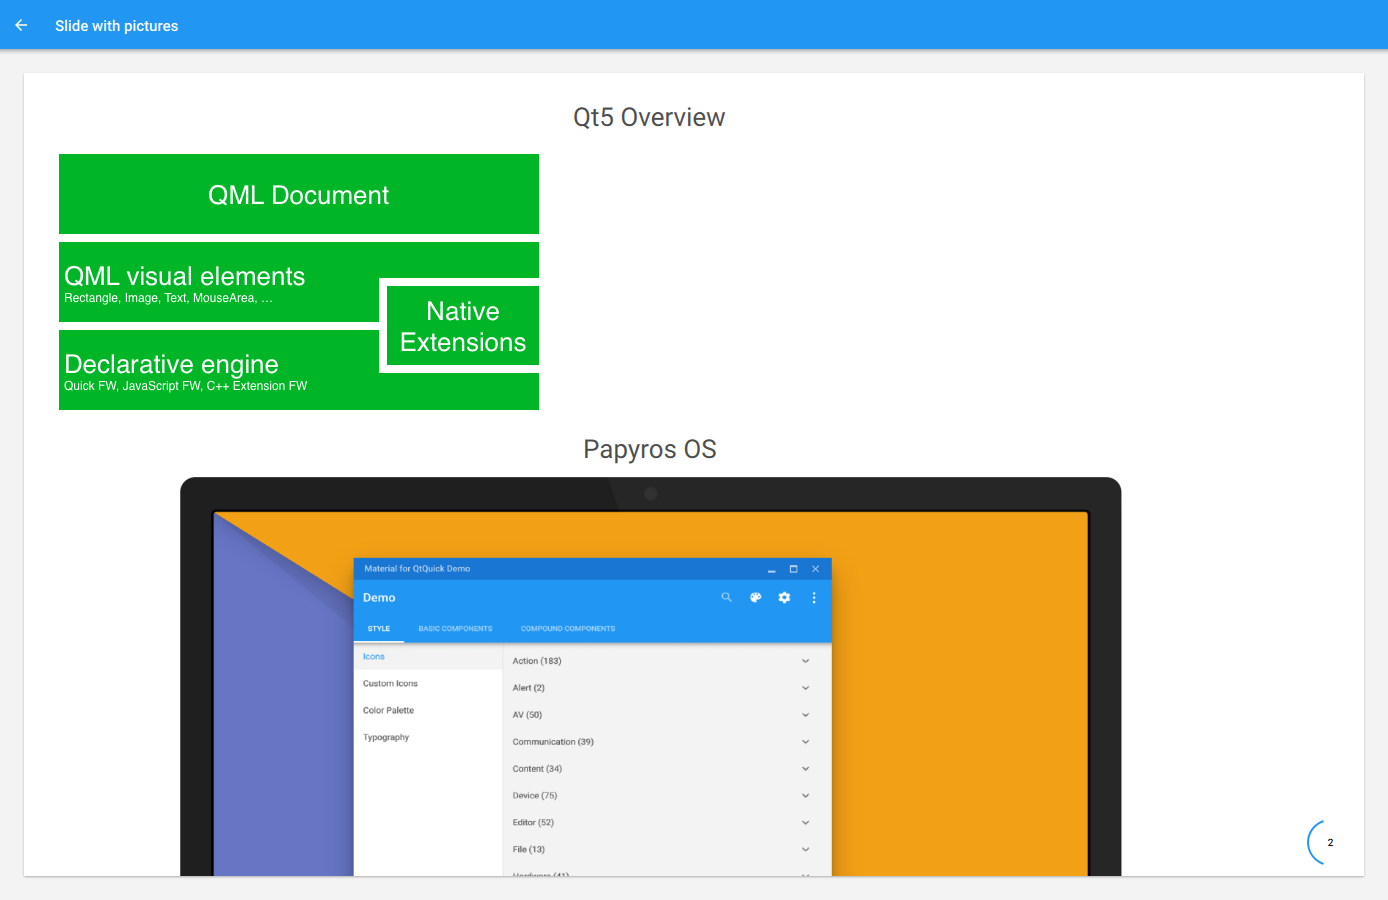Viewport: 1388px width, 900px height.
Task: Select Custom Icons in the sidebar
Action: click(391, 684)
